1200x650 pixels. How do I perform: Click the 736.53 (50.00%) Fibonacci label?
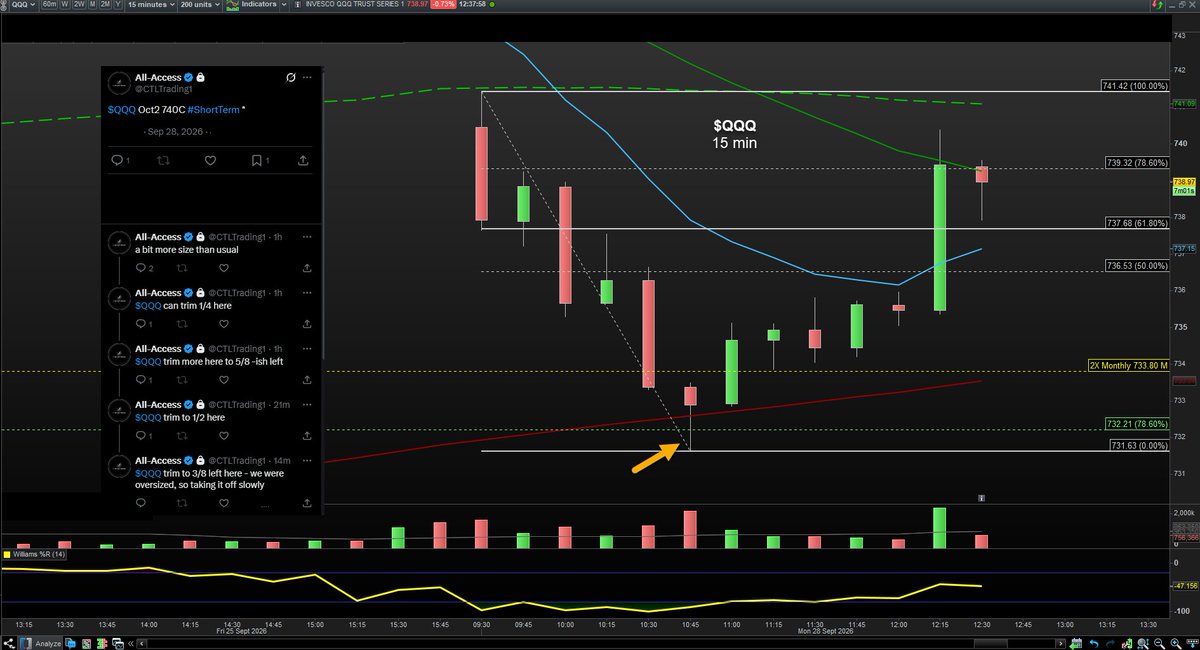tap(1137, 266)
